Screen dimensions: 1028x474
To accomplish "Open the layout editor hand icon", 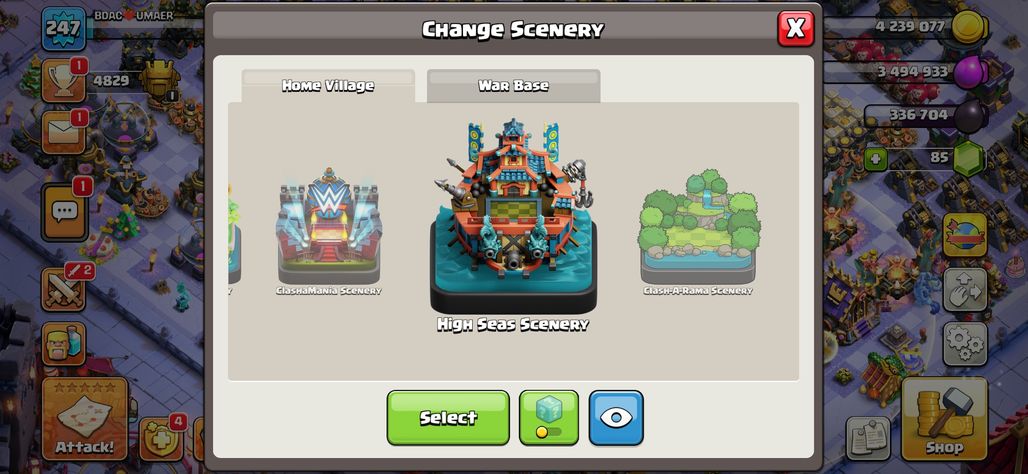I will 965,289.
